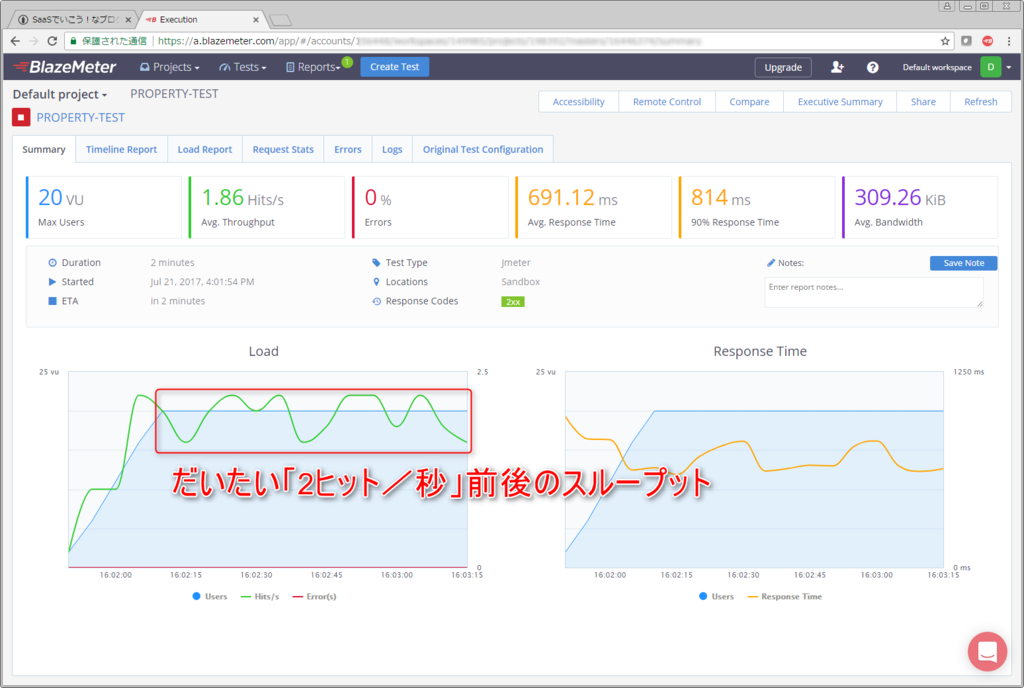Click the PROPERTY-TEST breadcrumb text
Screen dimensions: 1024x688
coord(174,94)
